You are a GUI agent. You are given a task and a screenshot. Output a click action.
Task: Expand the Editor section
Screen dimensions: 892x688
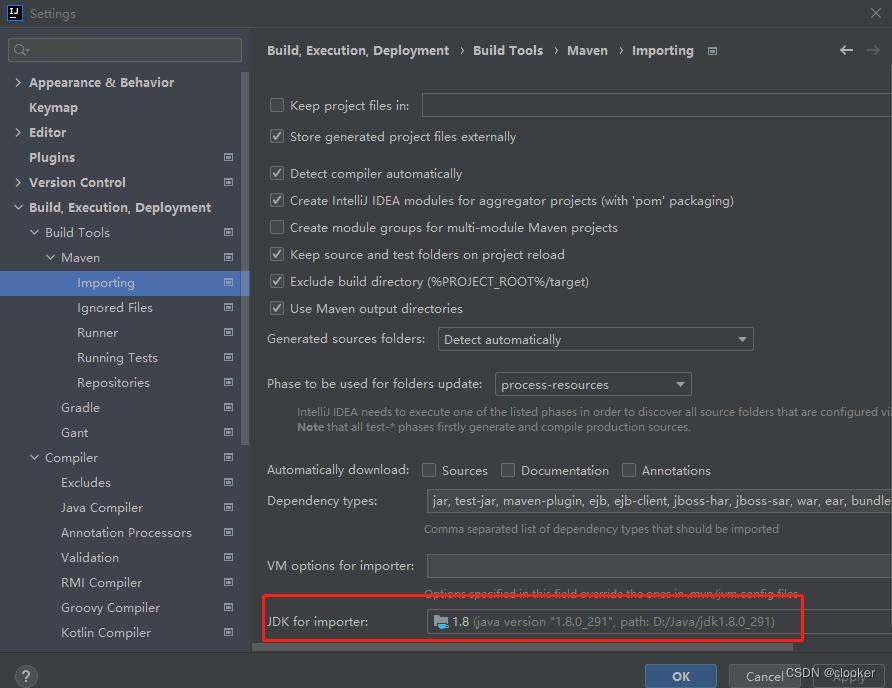pos(18,133)
